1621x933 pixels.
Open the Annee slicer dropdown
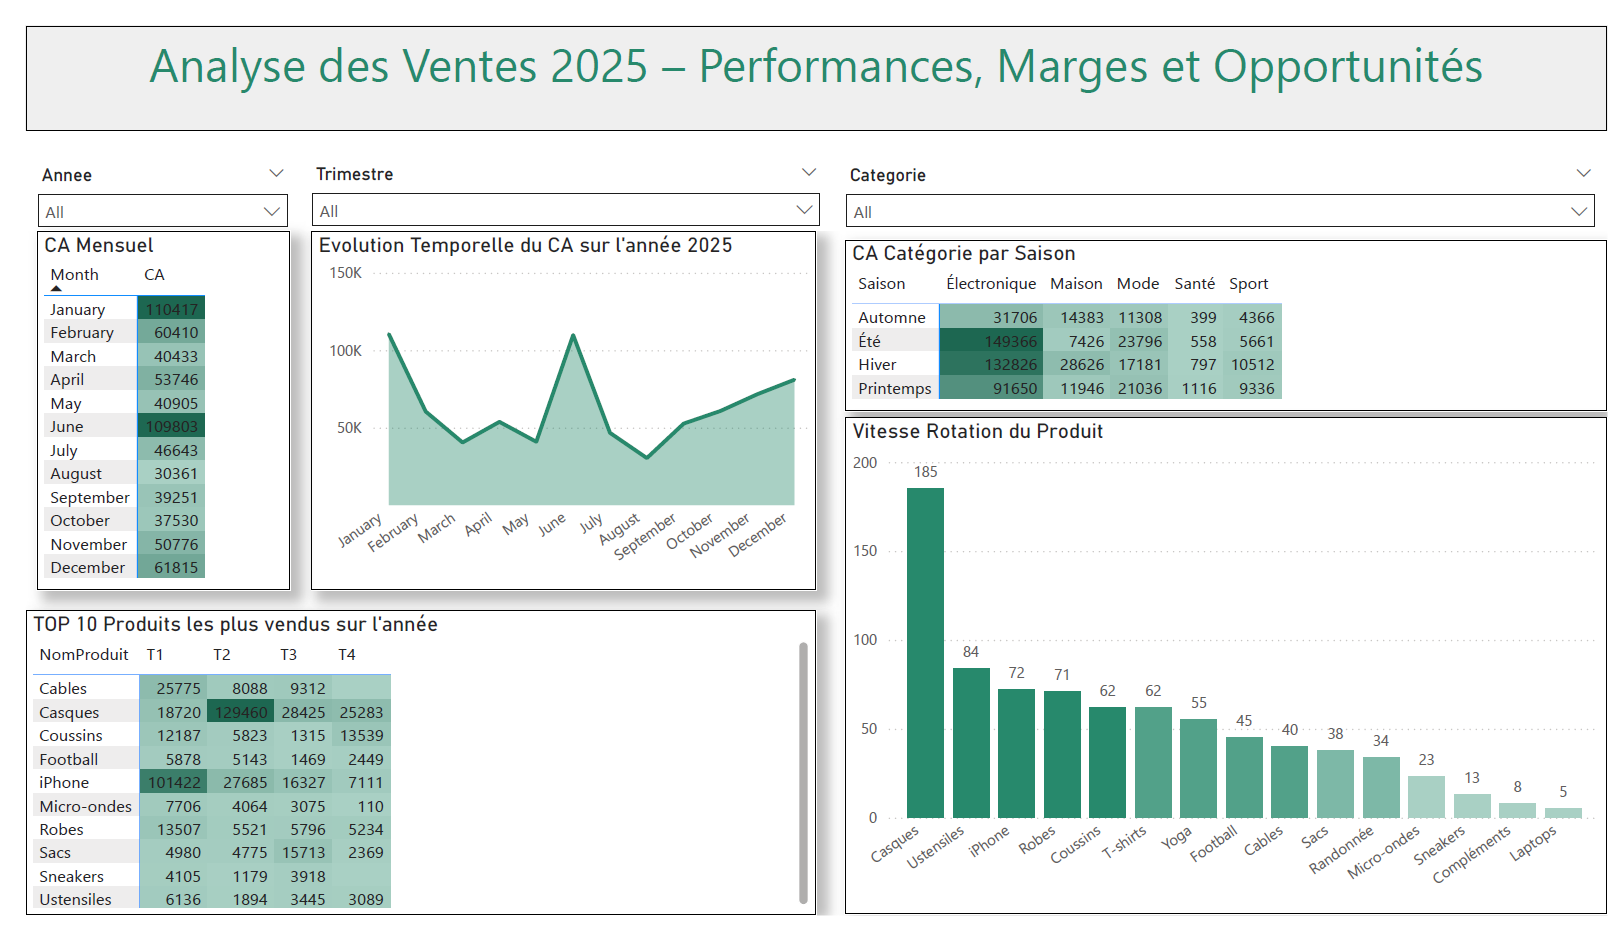tap(270, 210)
